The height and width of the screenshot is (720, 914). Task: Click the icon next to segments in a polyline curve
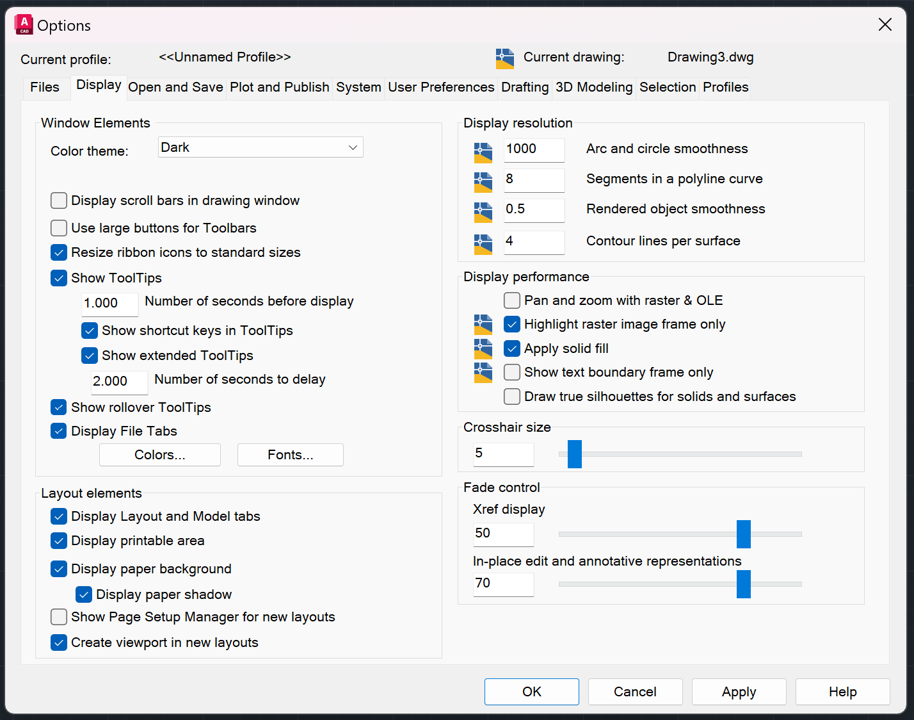tap(482, 180)
